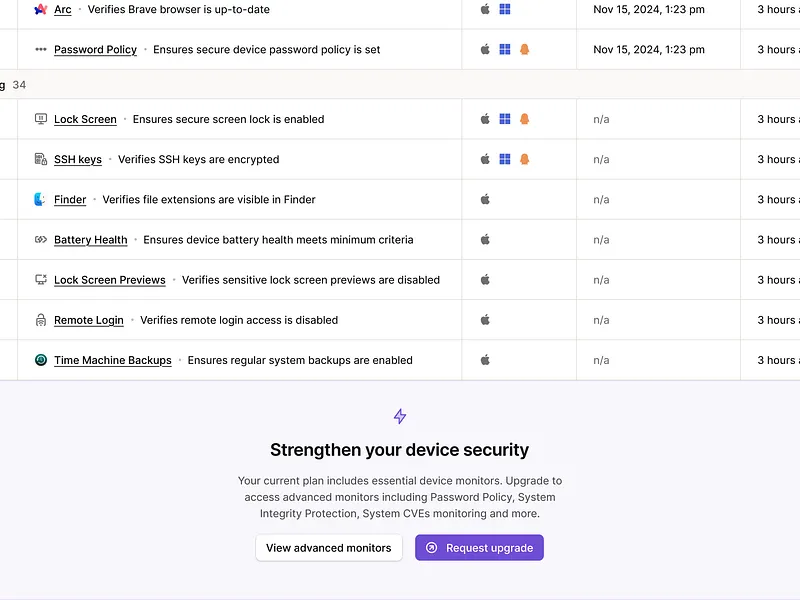Select the SSH keys monitor link
The image size is (800, 600).
click(78, 159)
